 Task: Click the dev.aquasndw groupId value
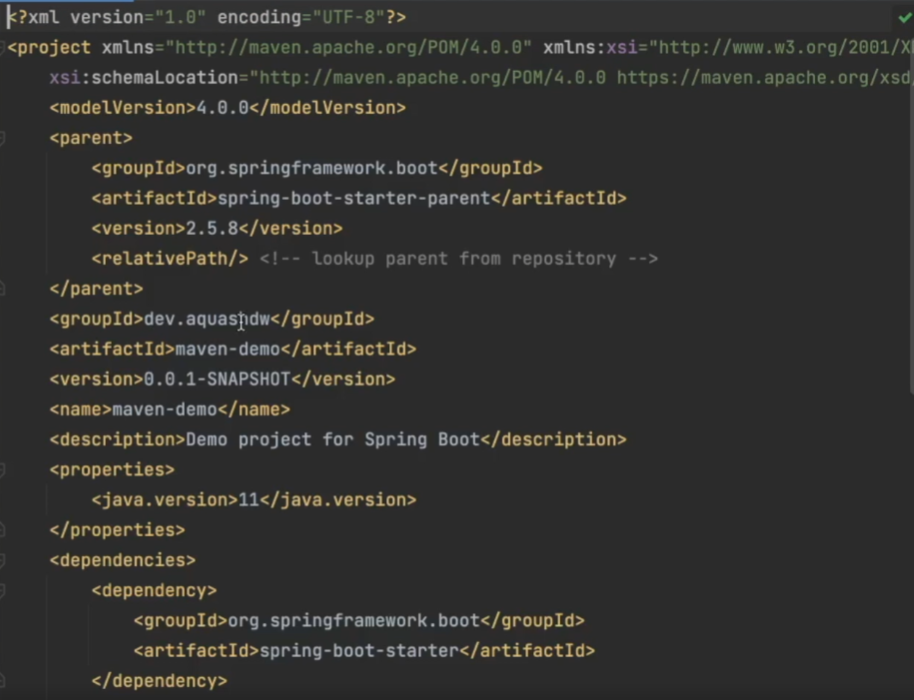[x=207, y=319]
